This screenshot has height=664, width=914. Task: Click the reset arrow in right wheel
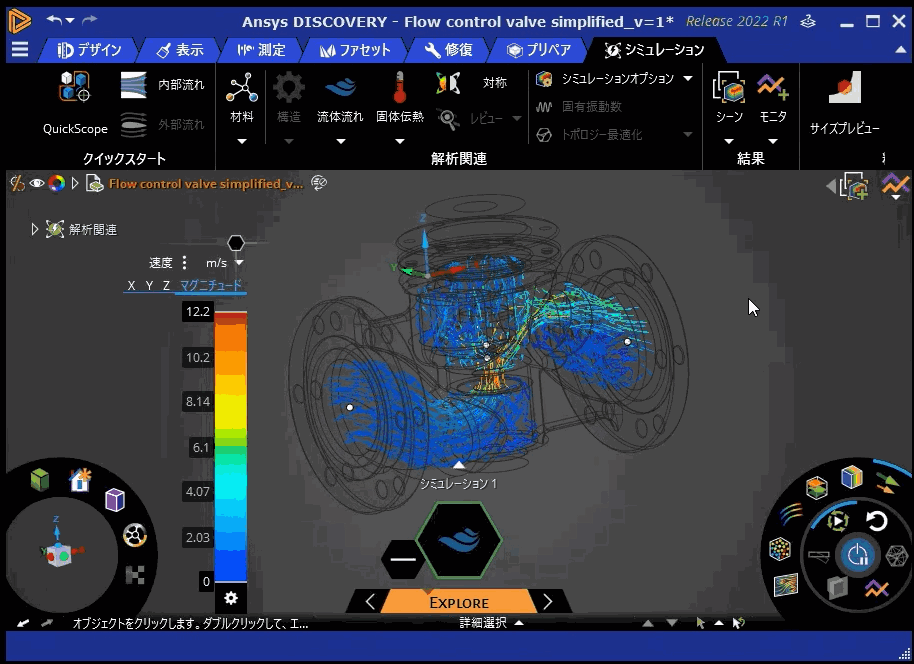[876, 521]
